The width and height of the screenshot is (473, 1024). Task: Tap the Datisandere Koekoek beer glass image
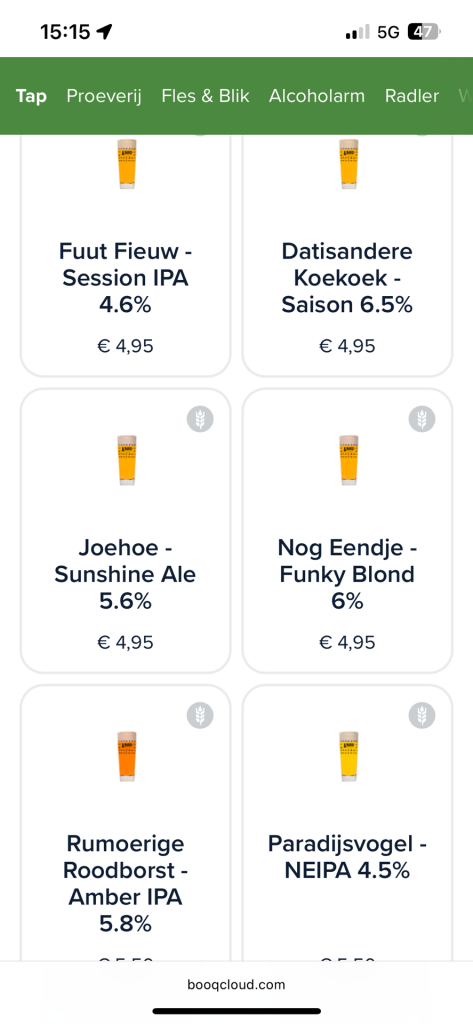tap(349, 163)
